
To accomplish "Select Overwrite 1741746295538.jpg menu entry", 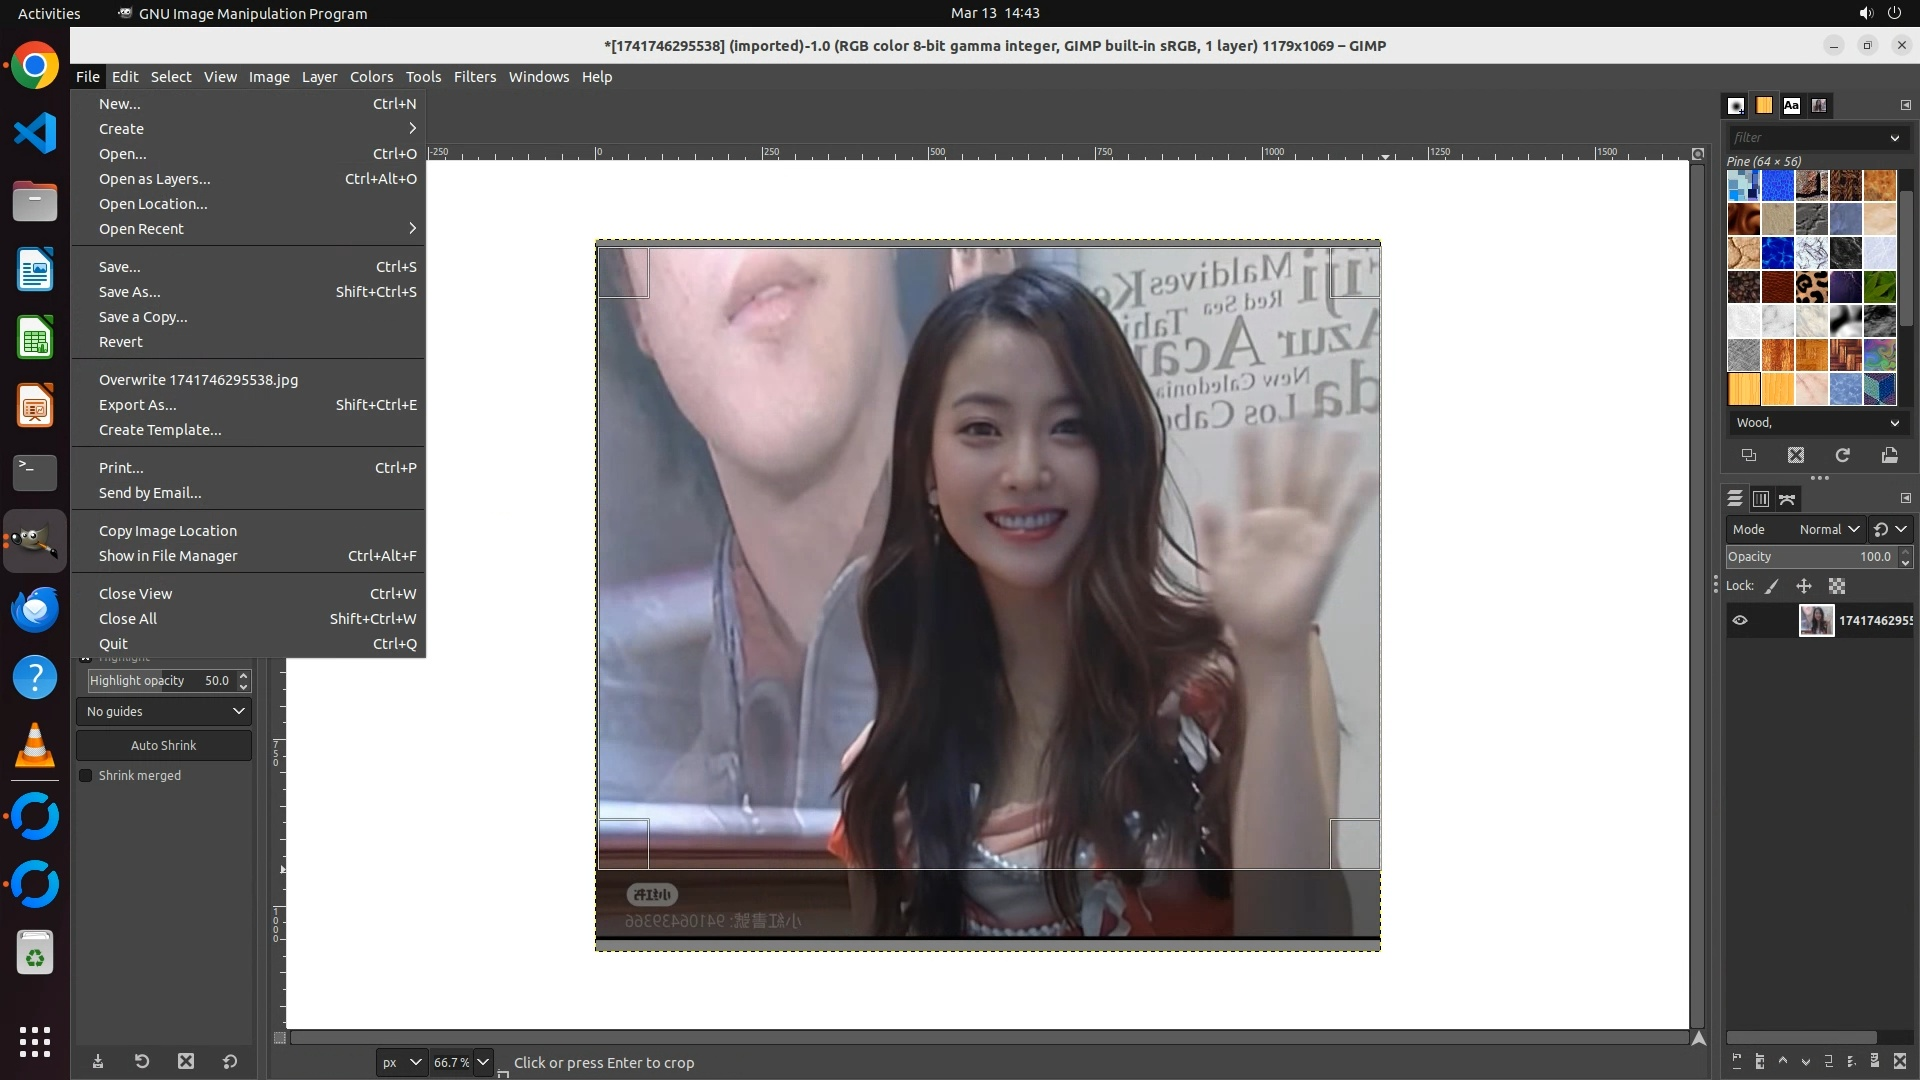I will tap(198, 380).
